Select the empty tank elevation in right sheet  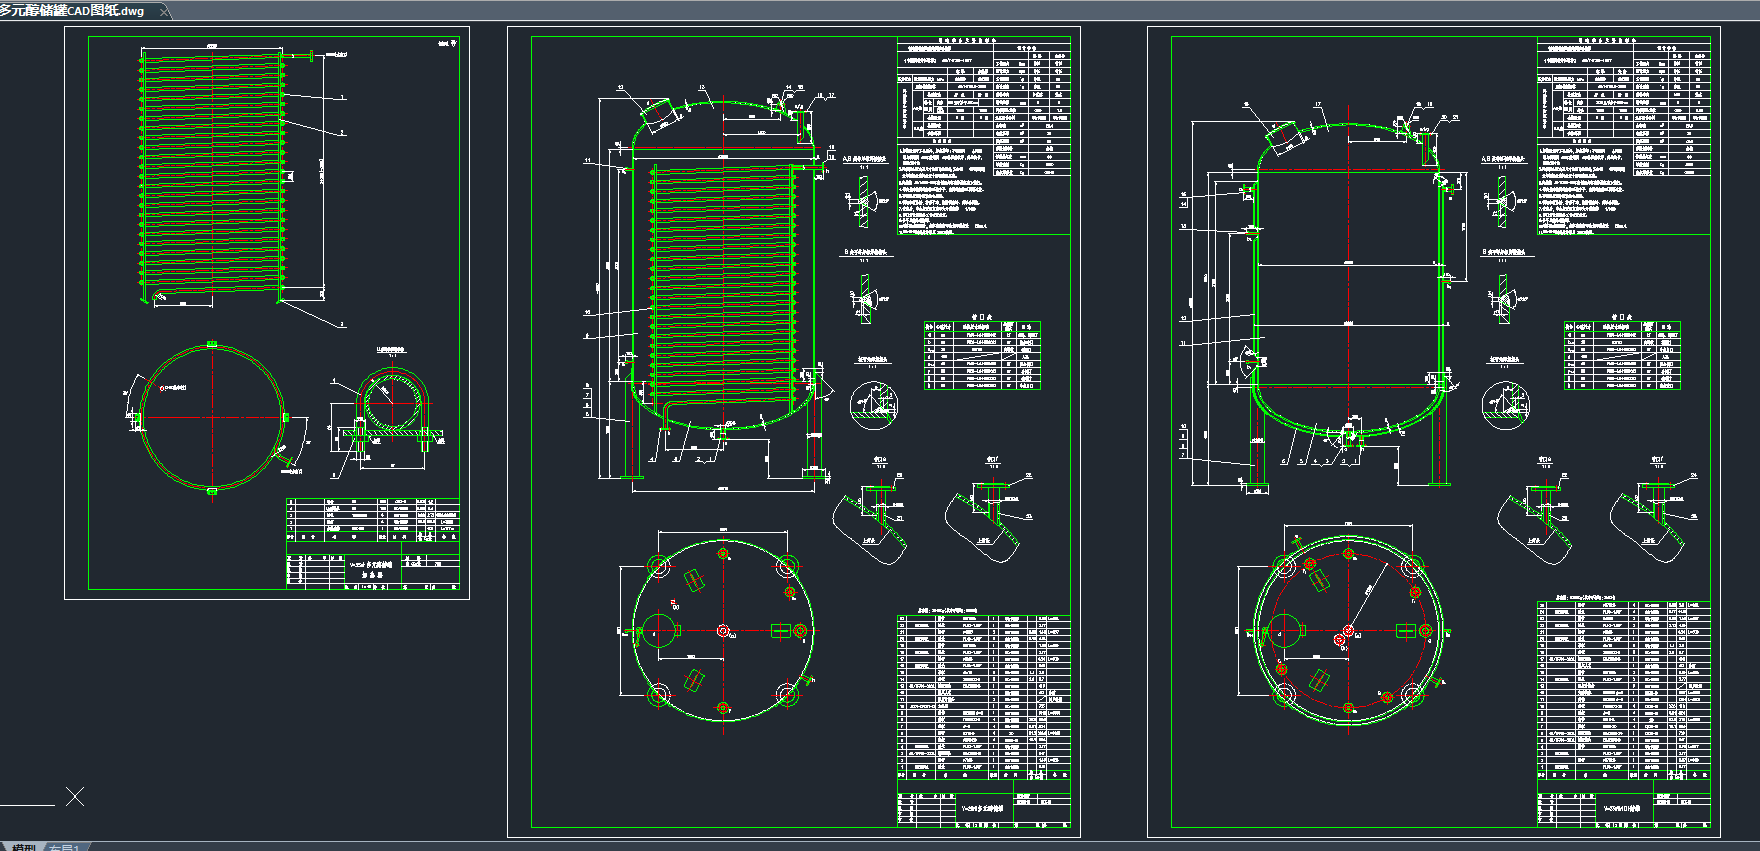point(1348,290)
